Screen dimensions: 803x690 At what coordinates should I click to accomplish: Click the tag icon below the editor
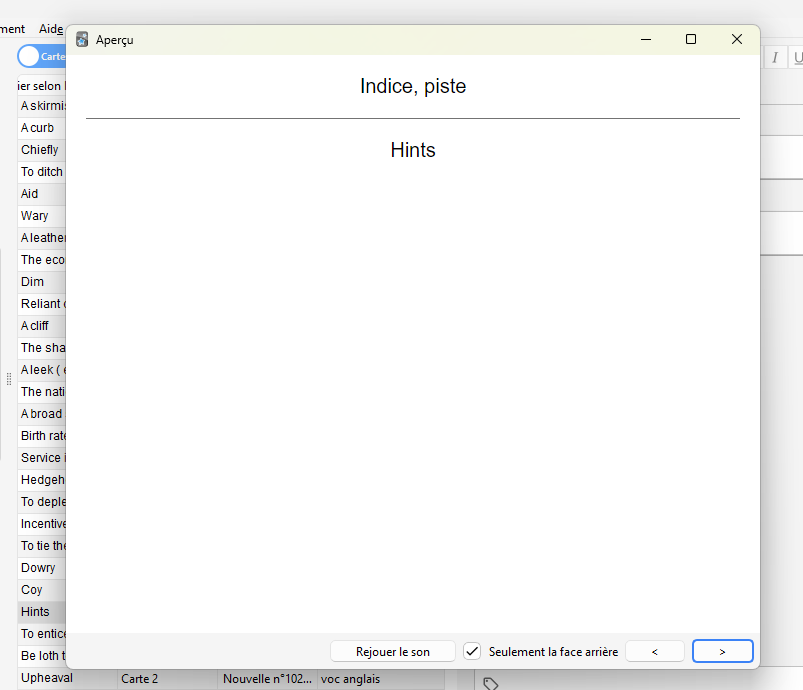point(490,684)
